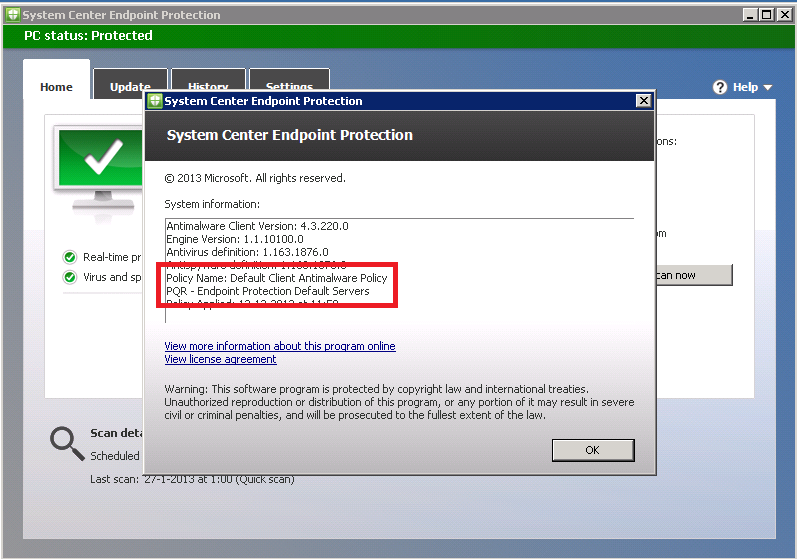Click the Real-time protection green check icon
The width and height of the screenshot is (797, 559).
[70, 257]
